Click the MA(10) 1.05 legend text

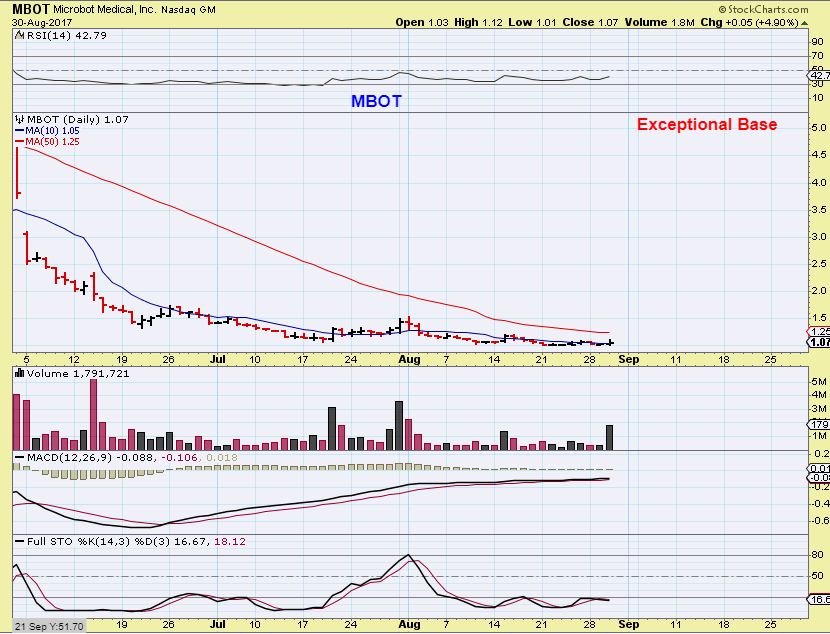coord(52,131)
